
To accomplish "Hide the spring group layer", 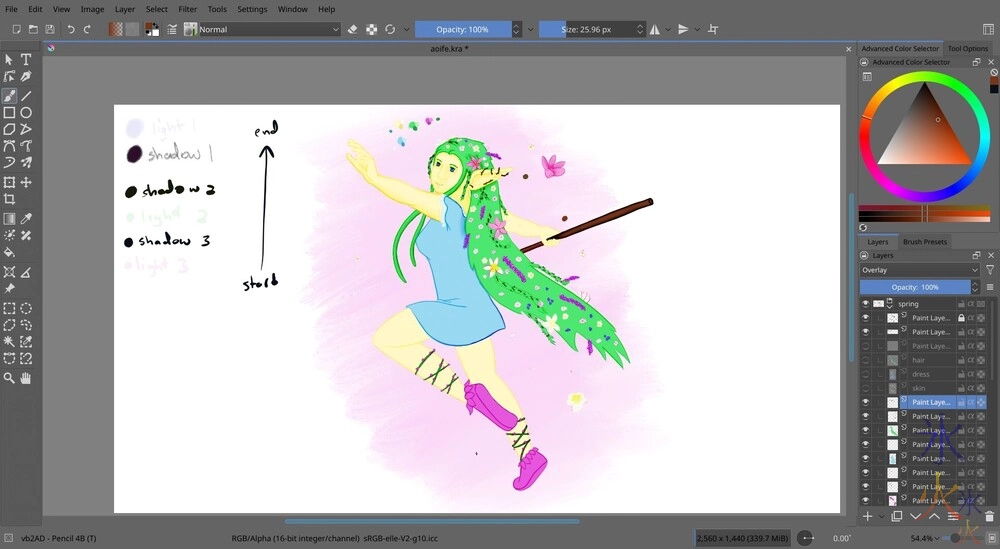I will pos(866,303).
